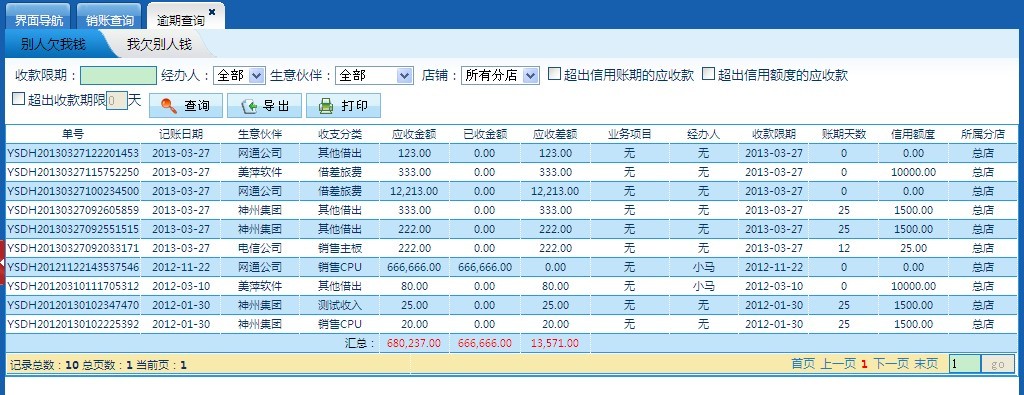Open the 经办人 dropdown

click(239, 76)
